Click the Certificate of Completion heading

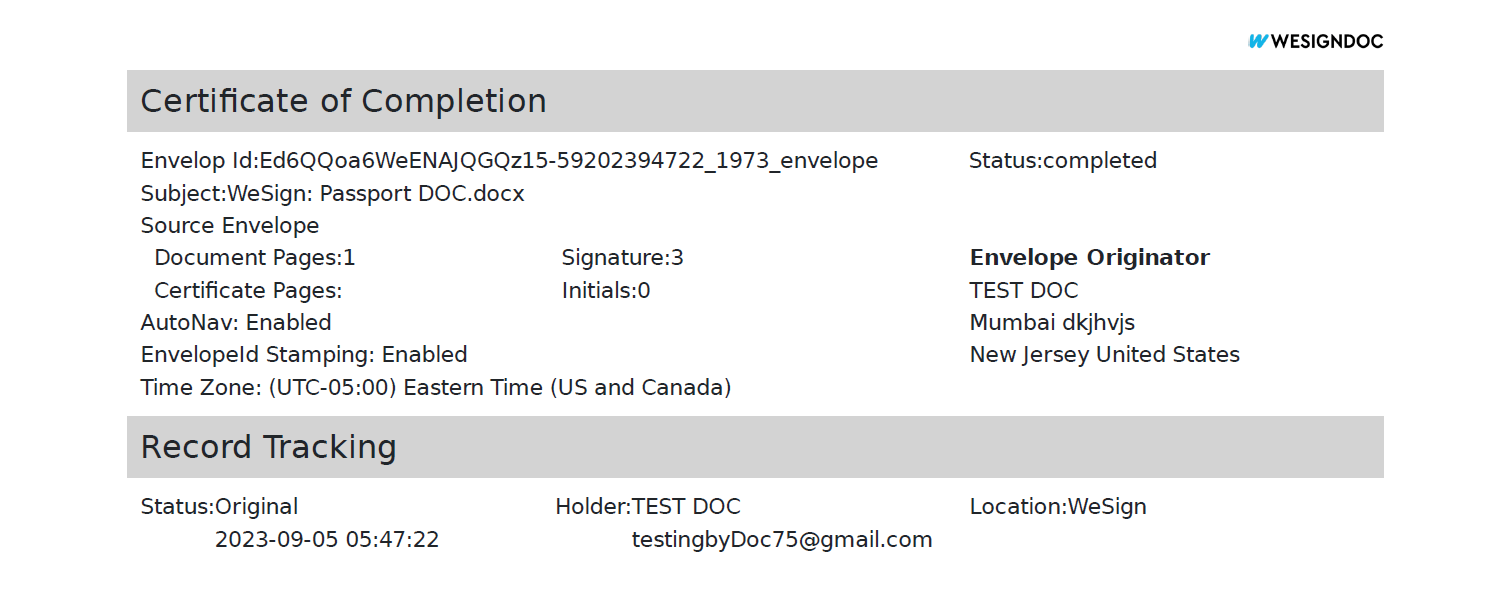343,101
